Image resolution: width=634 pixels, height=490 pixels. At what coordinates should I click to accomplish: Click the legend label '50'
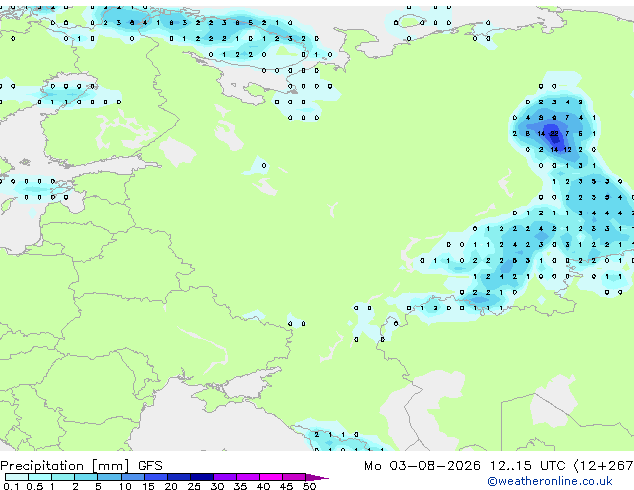[309, 486]
